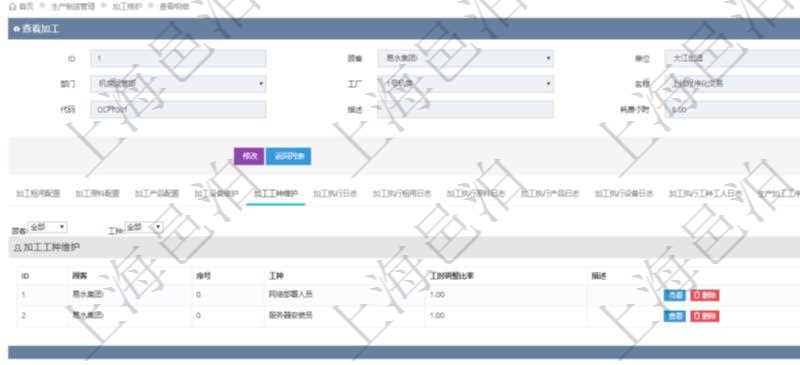
Task: Click the 代码 input field
Action: (178, 109)
